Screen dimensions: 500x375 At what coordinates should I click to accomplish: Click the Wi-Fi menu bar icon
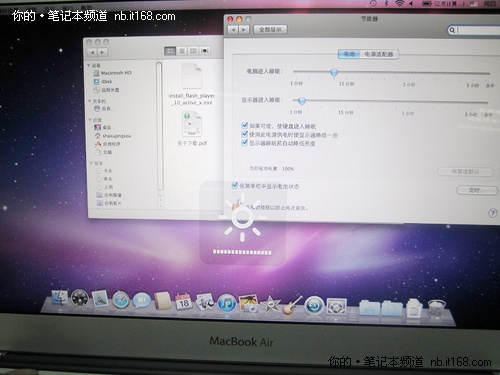399,3
